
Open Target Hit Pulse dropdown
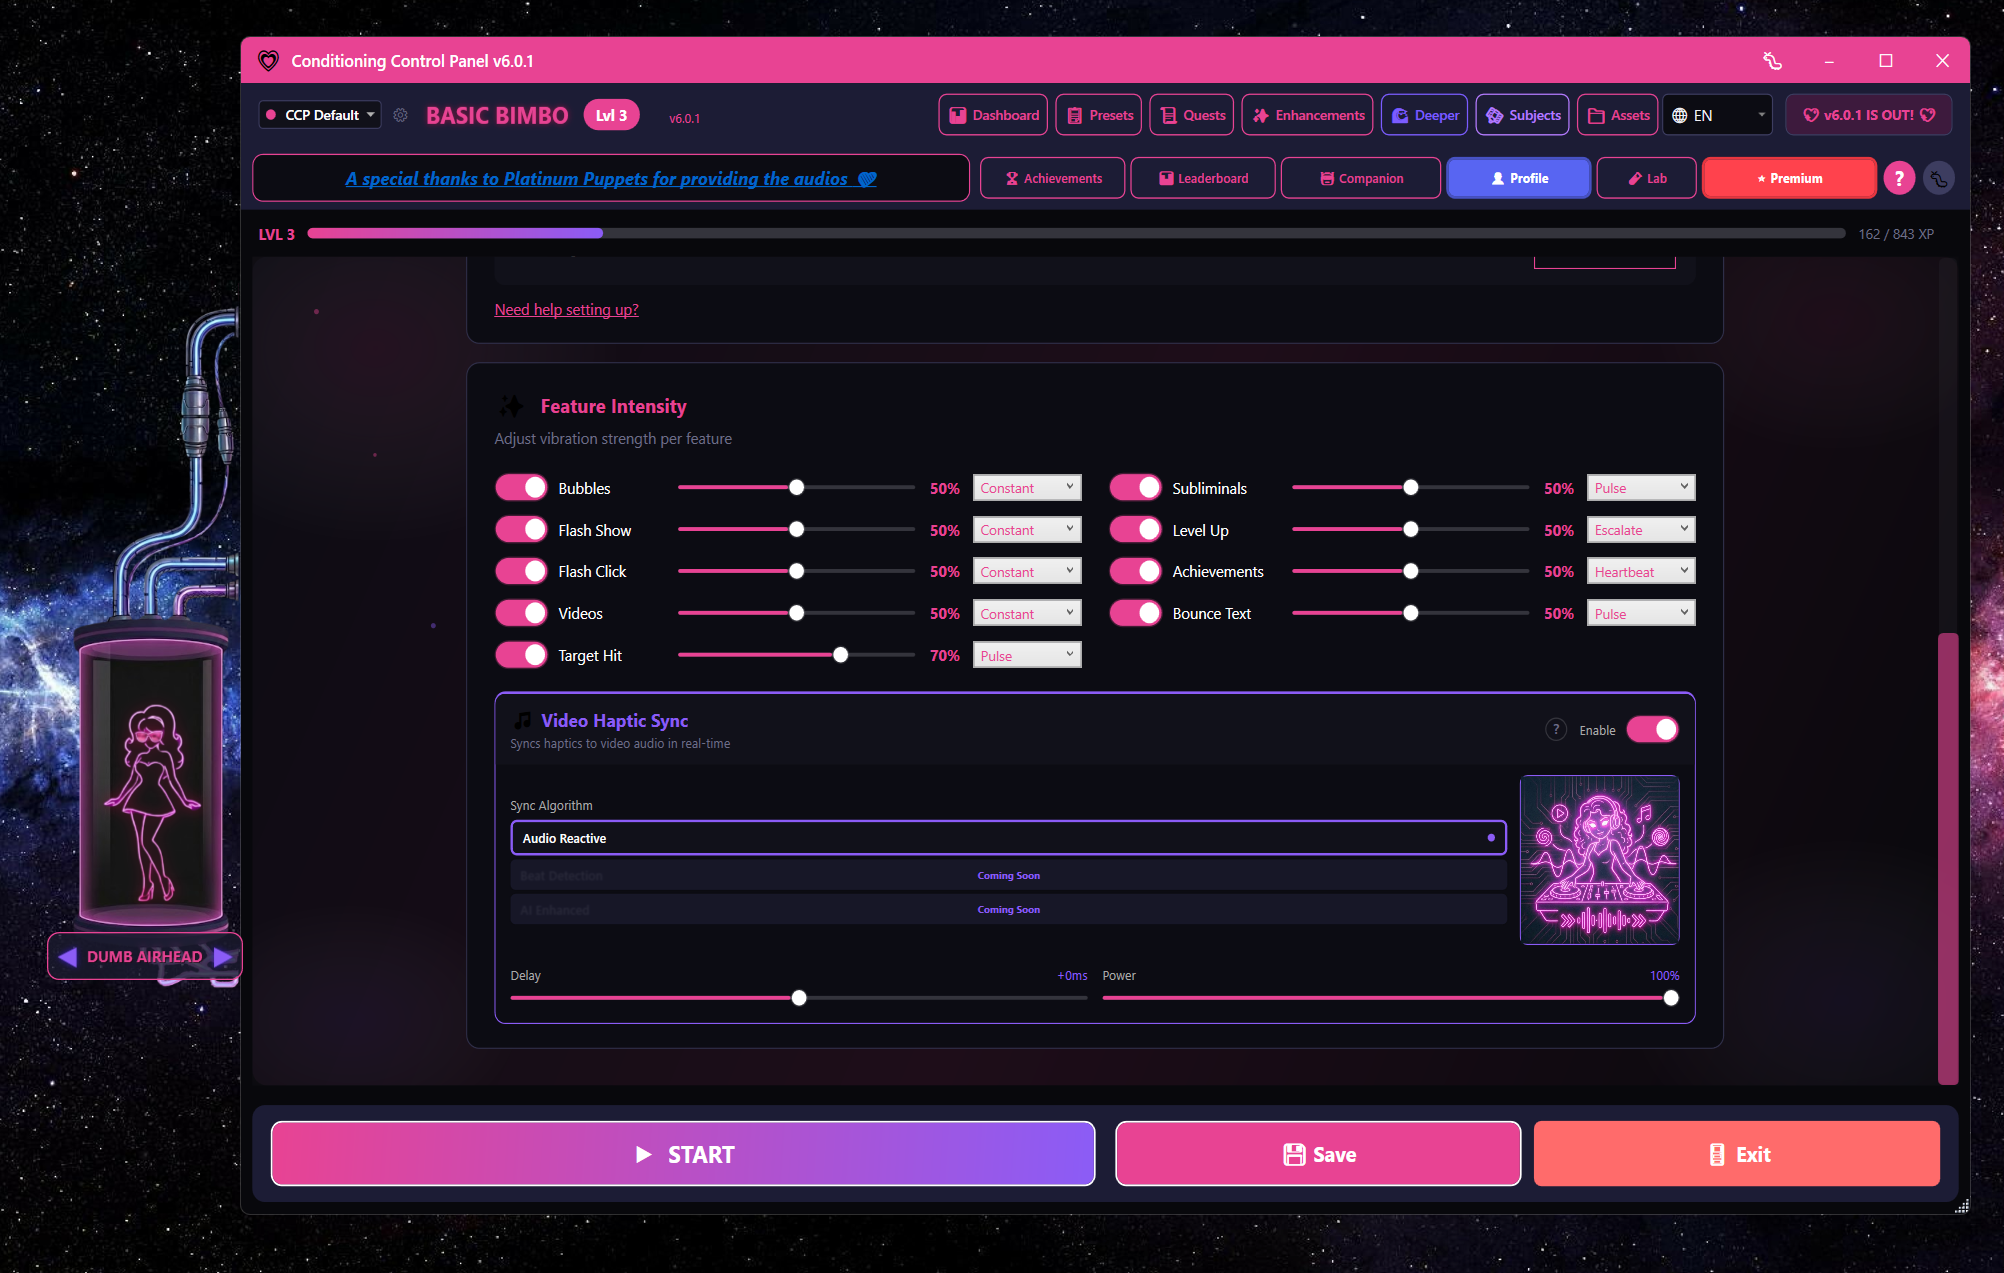pyautogui.click(x=1027, y=656)
